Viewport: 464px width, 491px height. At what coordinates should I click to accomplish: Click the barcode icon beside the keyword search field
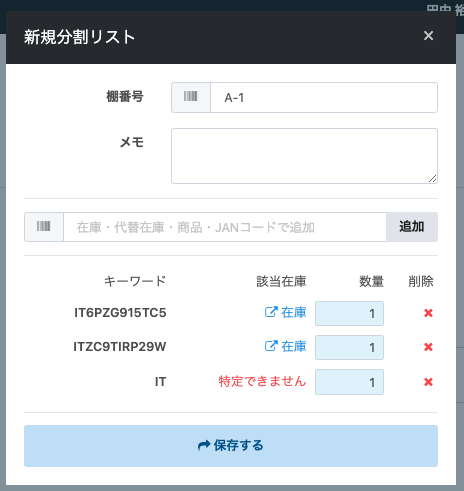click(x=44, y=227)
